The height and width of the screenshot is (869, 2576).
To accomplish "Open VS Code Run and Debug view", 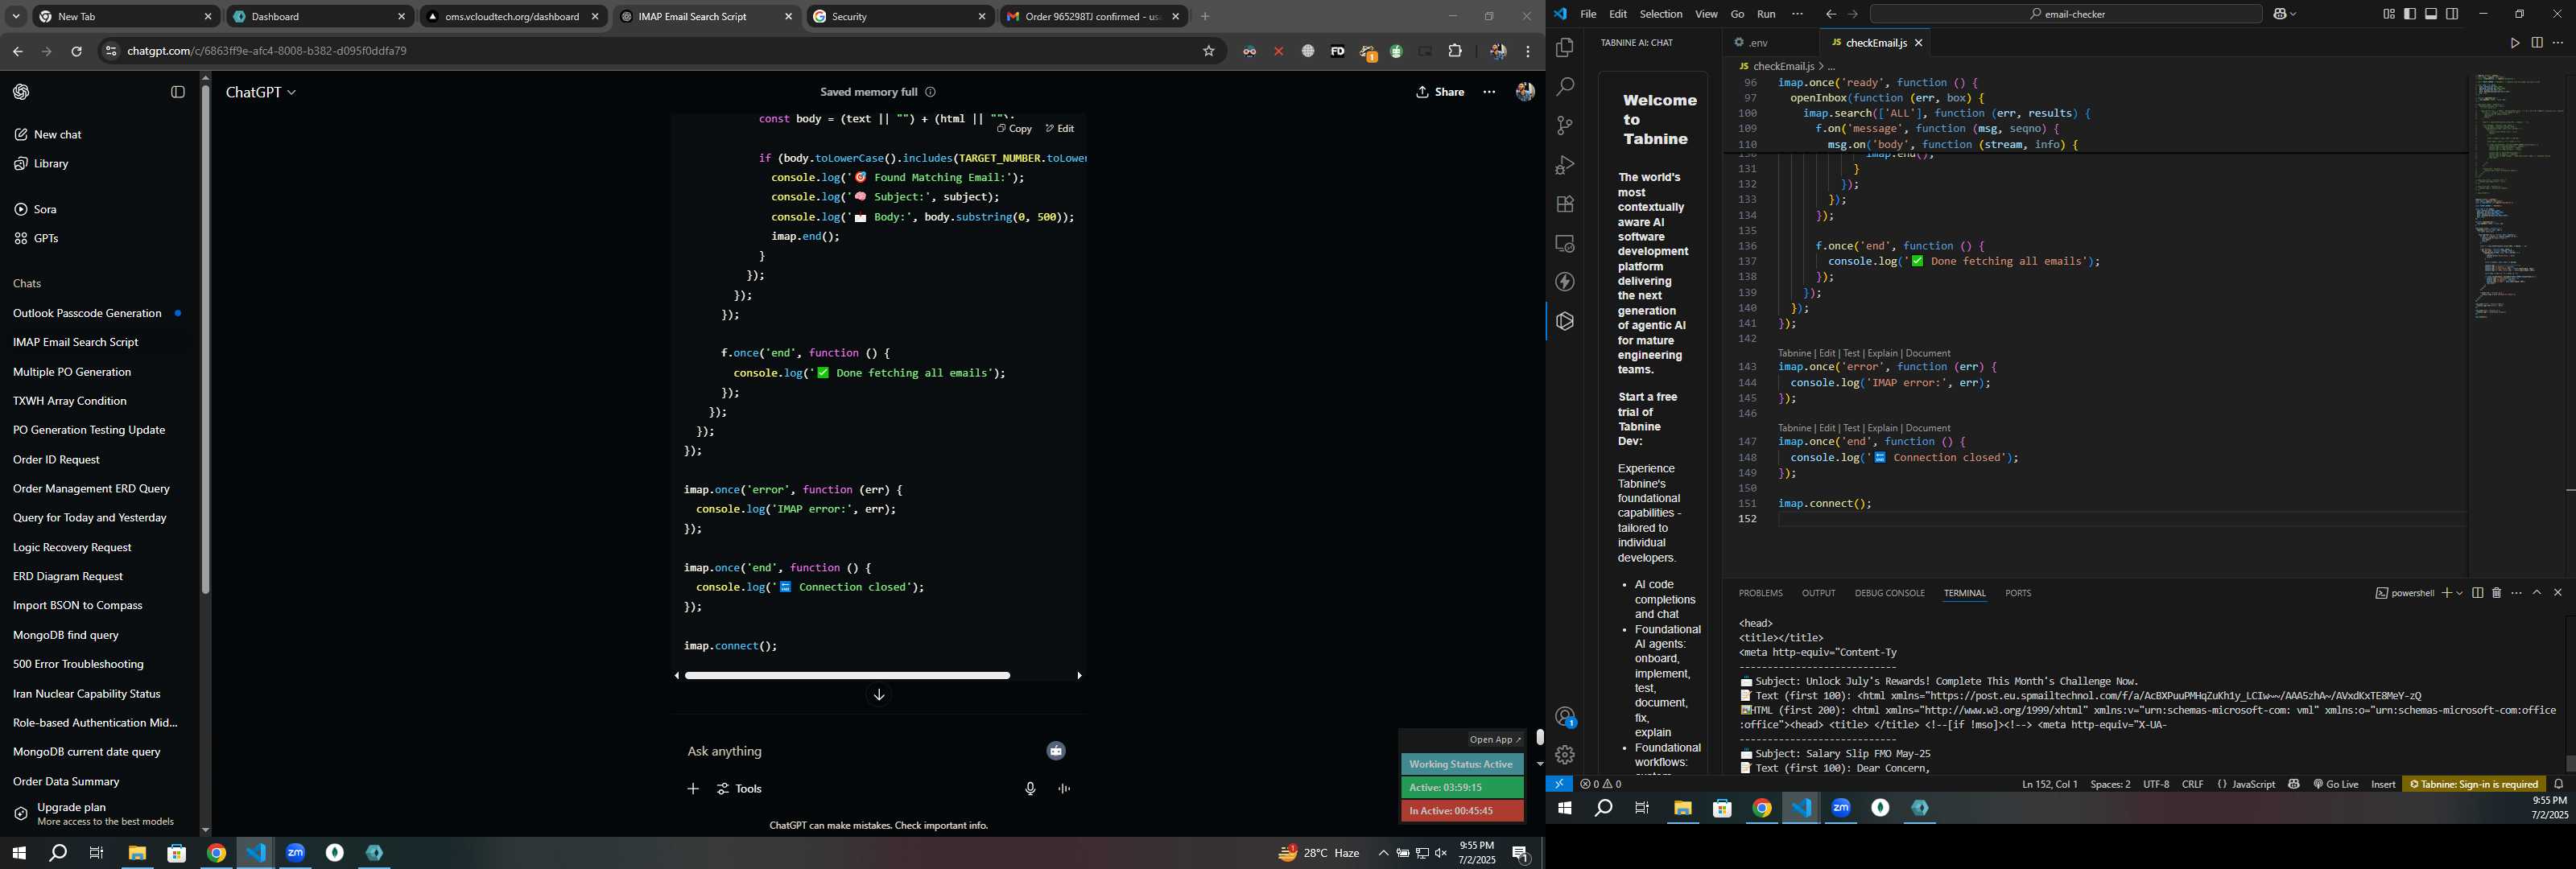I will [x=1564, y=165].
